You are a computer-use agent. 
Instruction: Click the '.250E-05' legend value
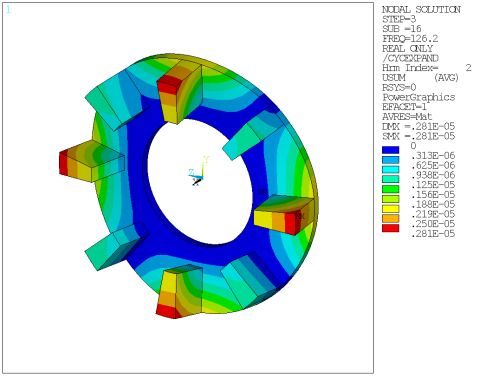(x=433, y=224)
